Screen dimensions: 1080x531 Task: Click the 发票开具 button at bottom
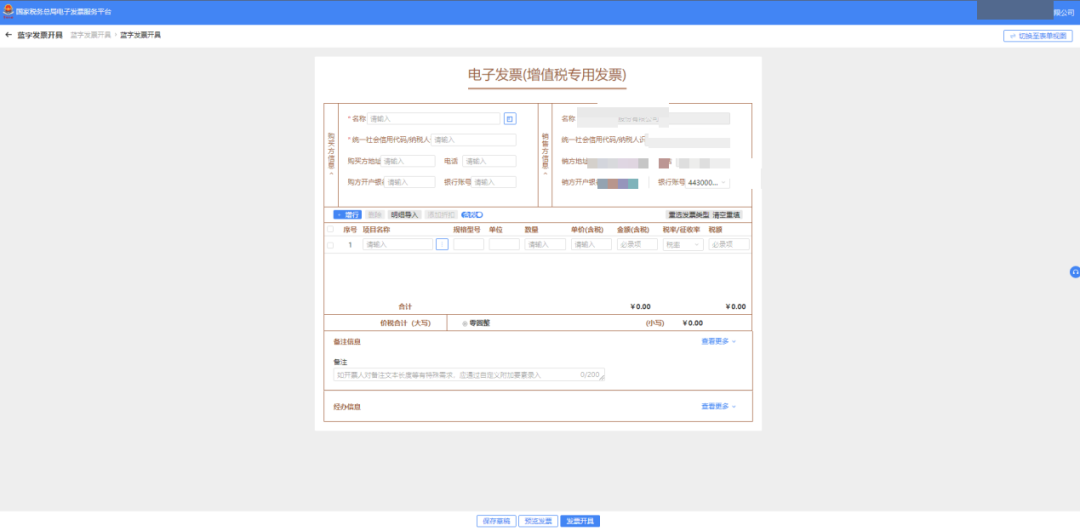click(579, 521)
